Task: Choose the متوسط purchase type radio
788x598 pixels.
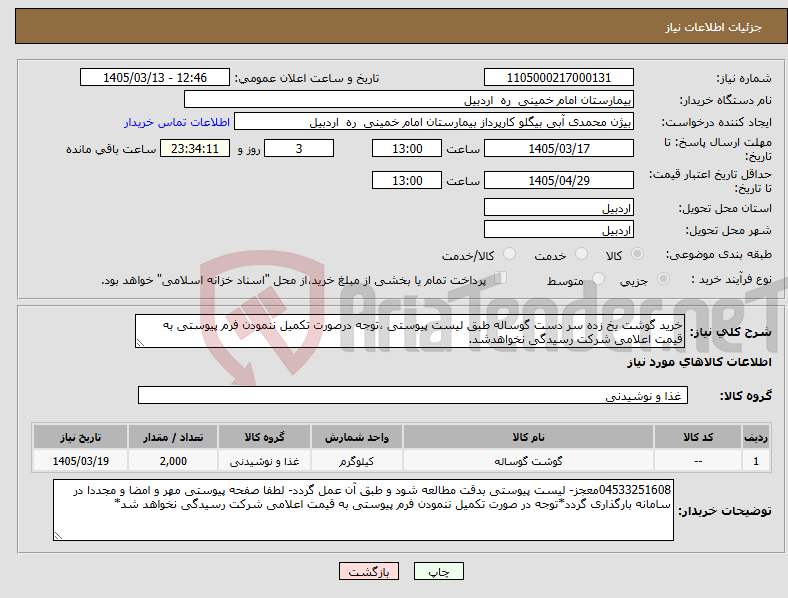Action: (x=598, y=279)
